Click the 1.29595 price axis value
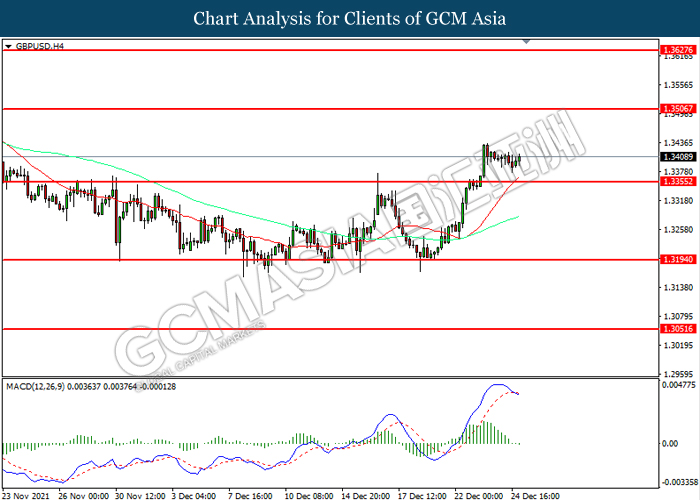700x500 pixels. pos(679,374)
